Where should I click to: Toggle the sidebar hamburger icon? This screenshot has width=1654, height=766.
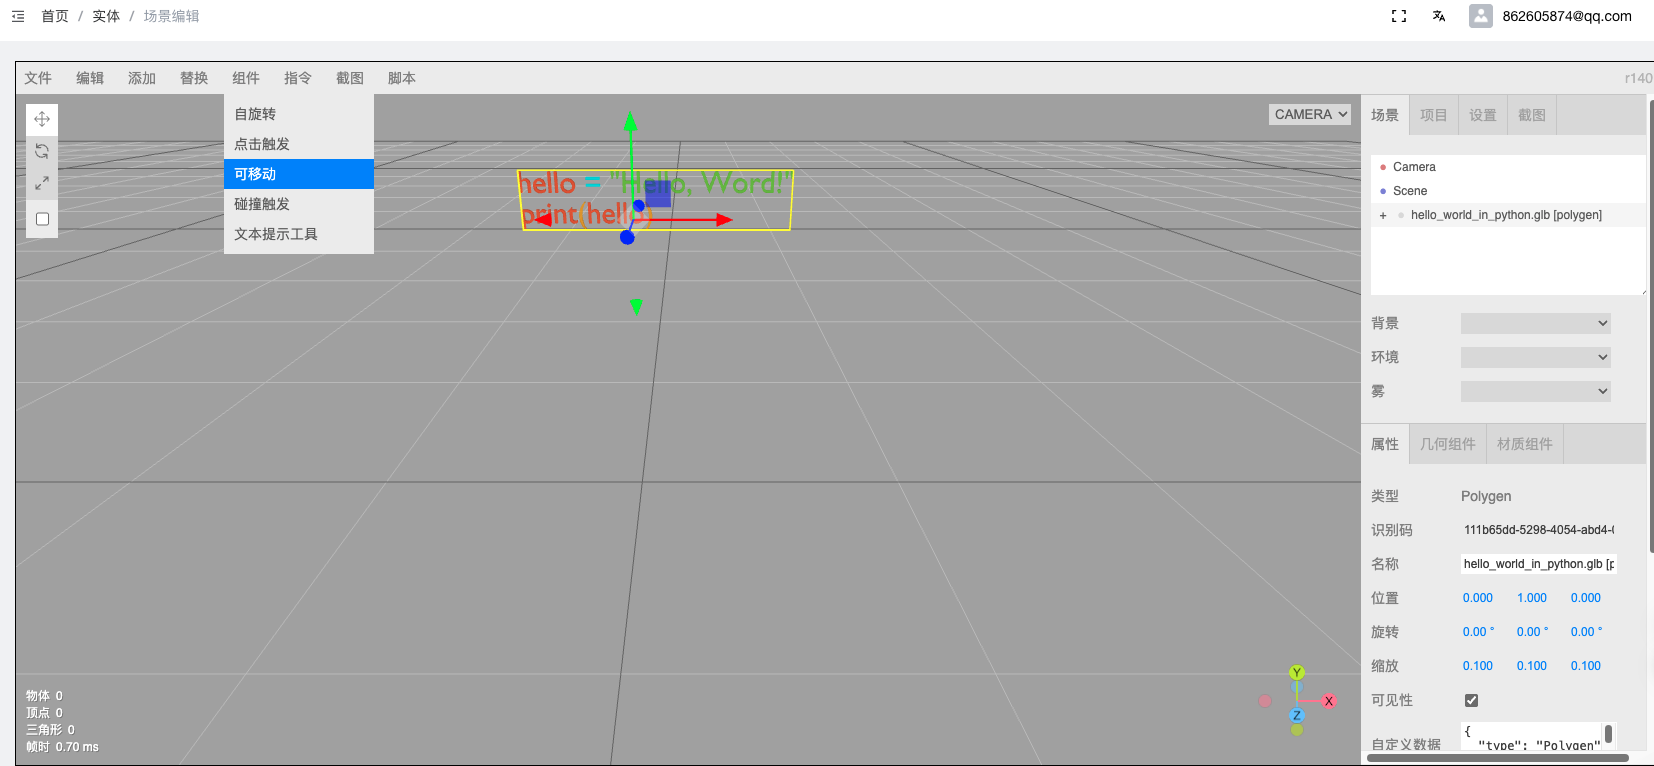(x=18, y=16)
